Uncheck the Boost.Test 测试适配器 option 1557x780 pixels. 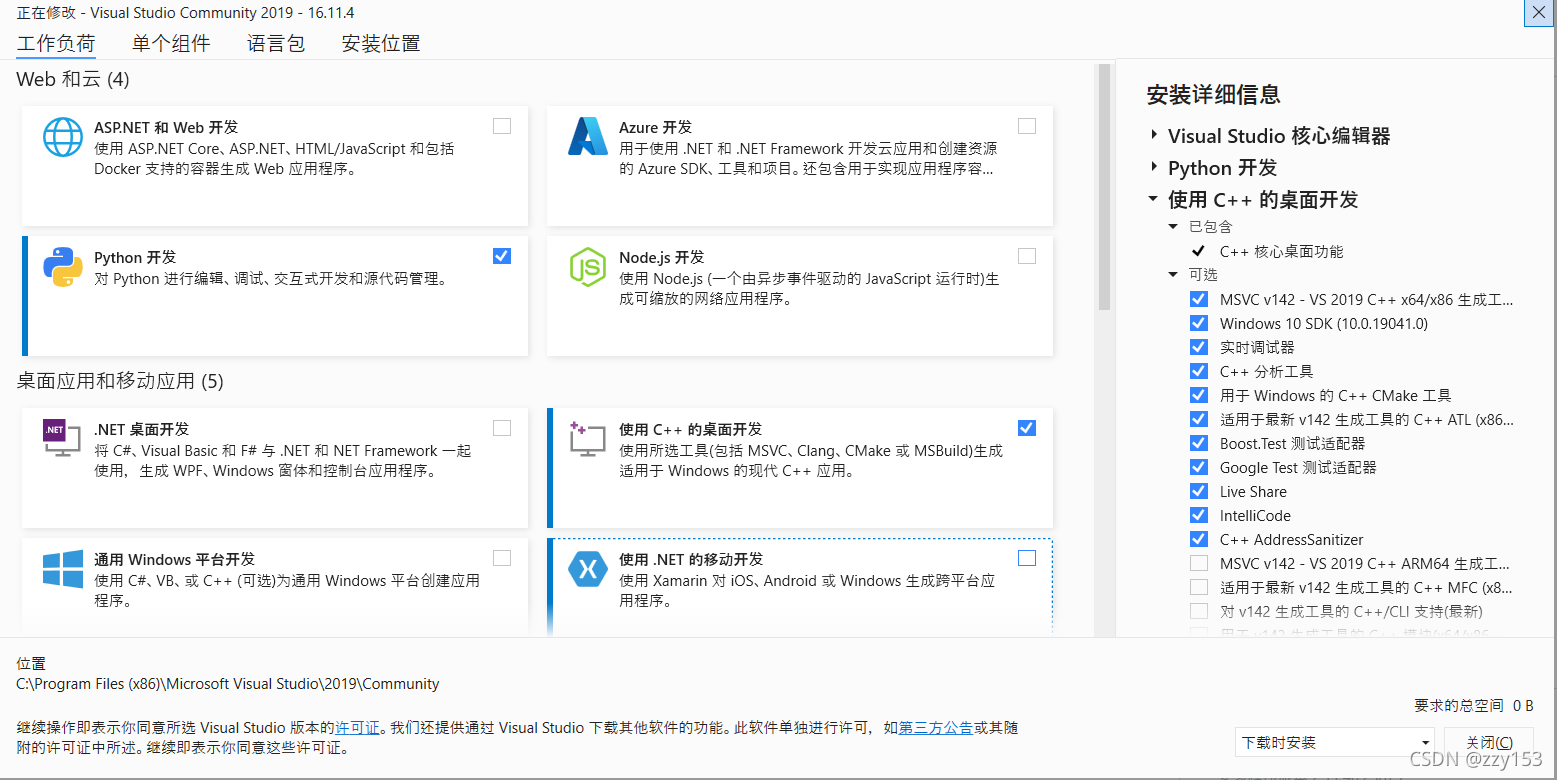click(x=1199, y=443)
